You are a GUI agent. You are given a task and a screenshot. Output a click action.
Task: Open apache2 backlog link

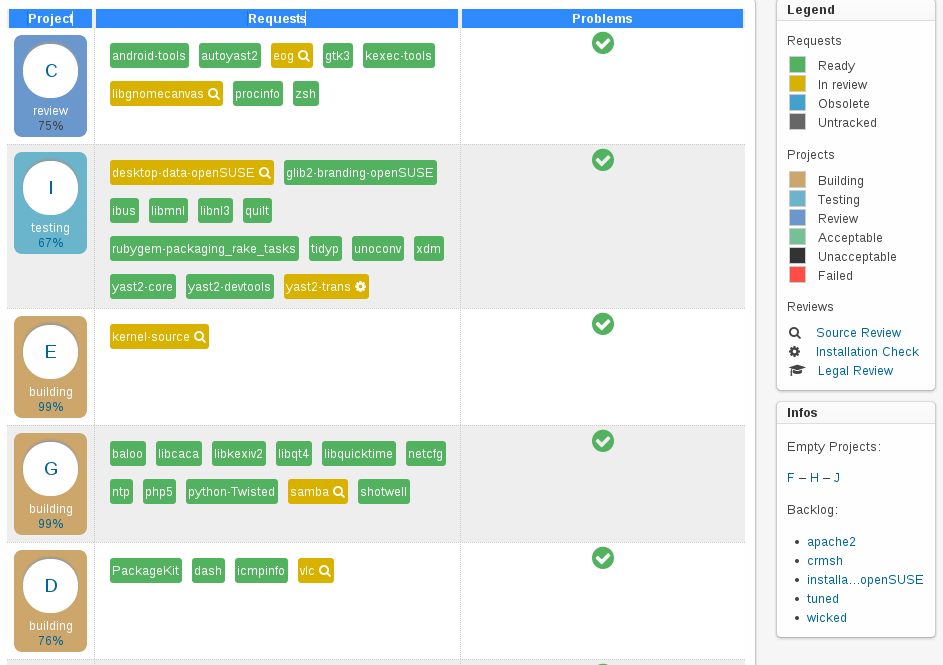coord(831,542)
